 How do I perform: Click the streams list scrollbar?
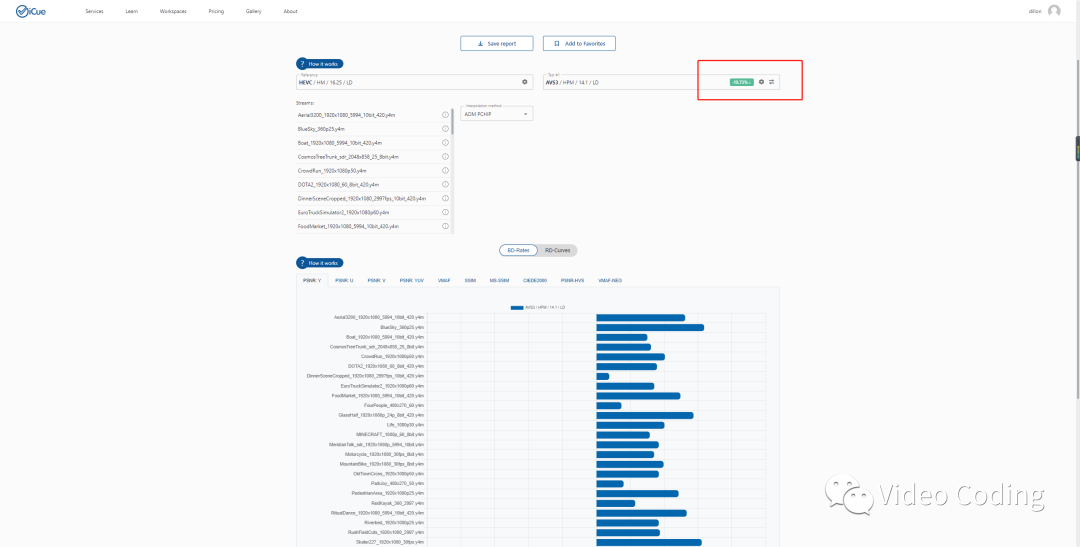(453, 122)
